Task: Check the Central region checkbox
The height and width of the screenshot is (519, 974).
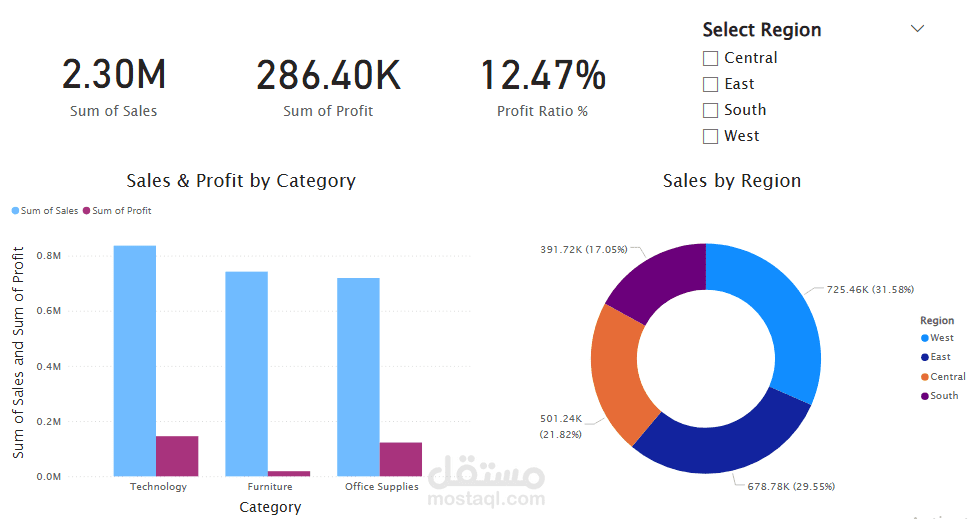Action: click(x=710, y=58)
